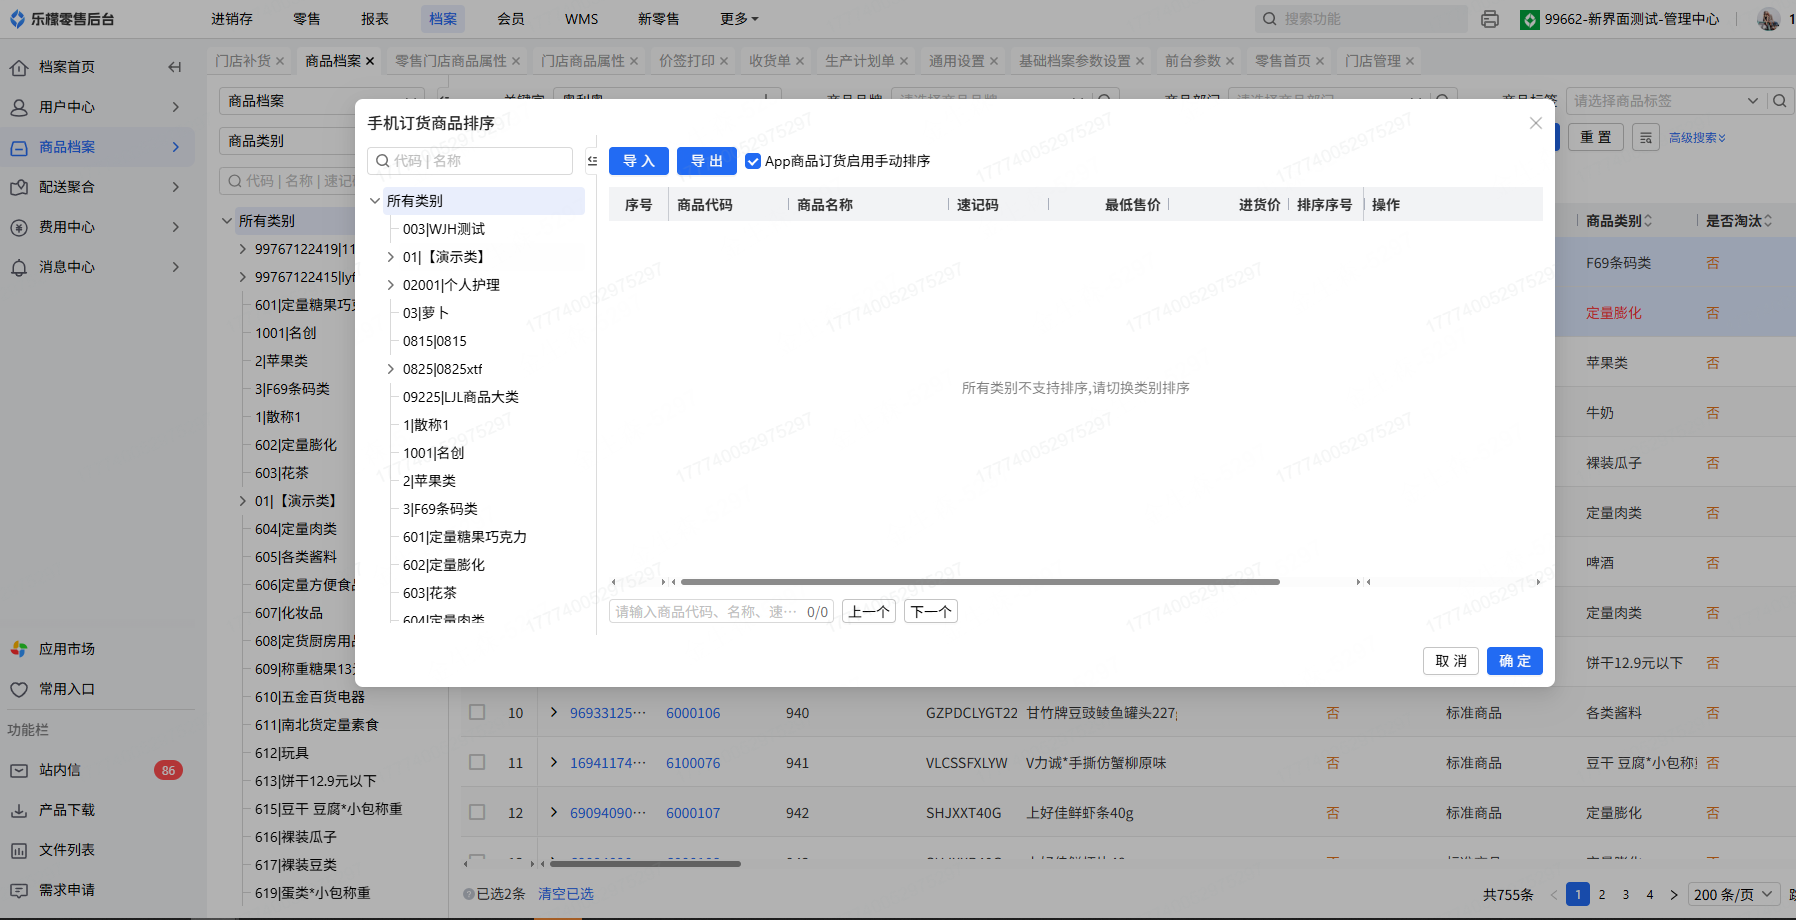The image size is (1796, 920).
Task: Click the 费用中心 yen icon
Action: (19, 227)
